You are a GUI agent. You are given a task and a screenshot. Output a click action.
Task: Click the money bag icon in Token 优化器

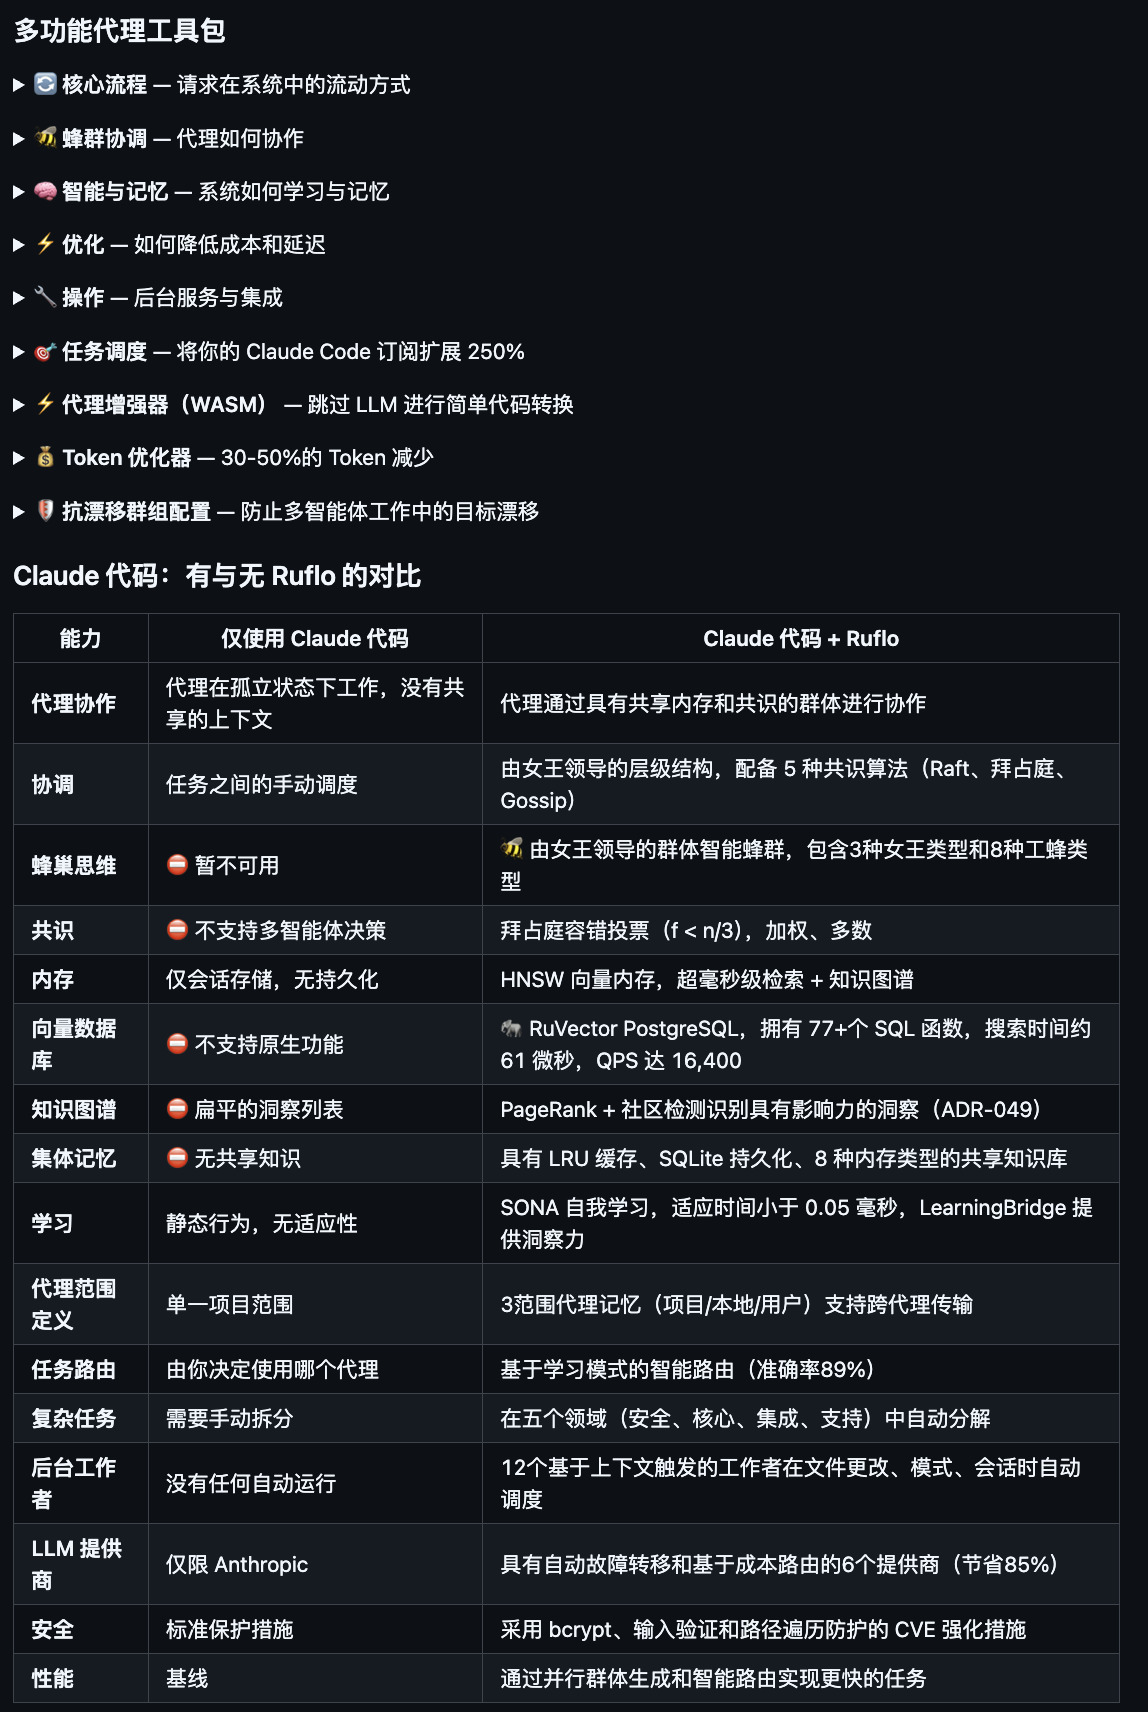coord(46,459)
